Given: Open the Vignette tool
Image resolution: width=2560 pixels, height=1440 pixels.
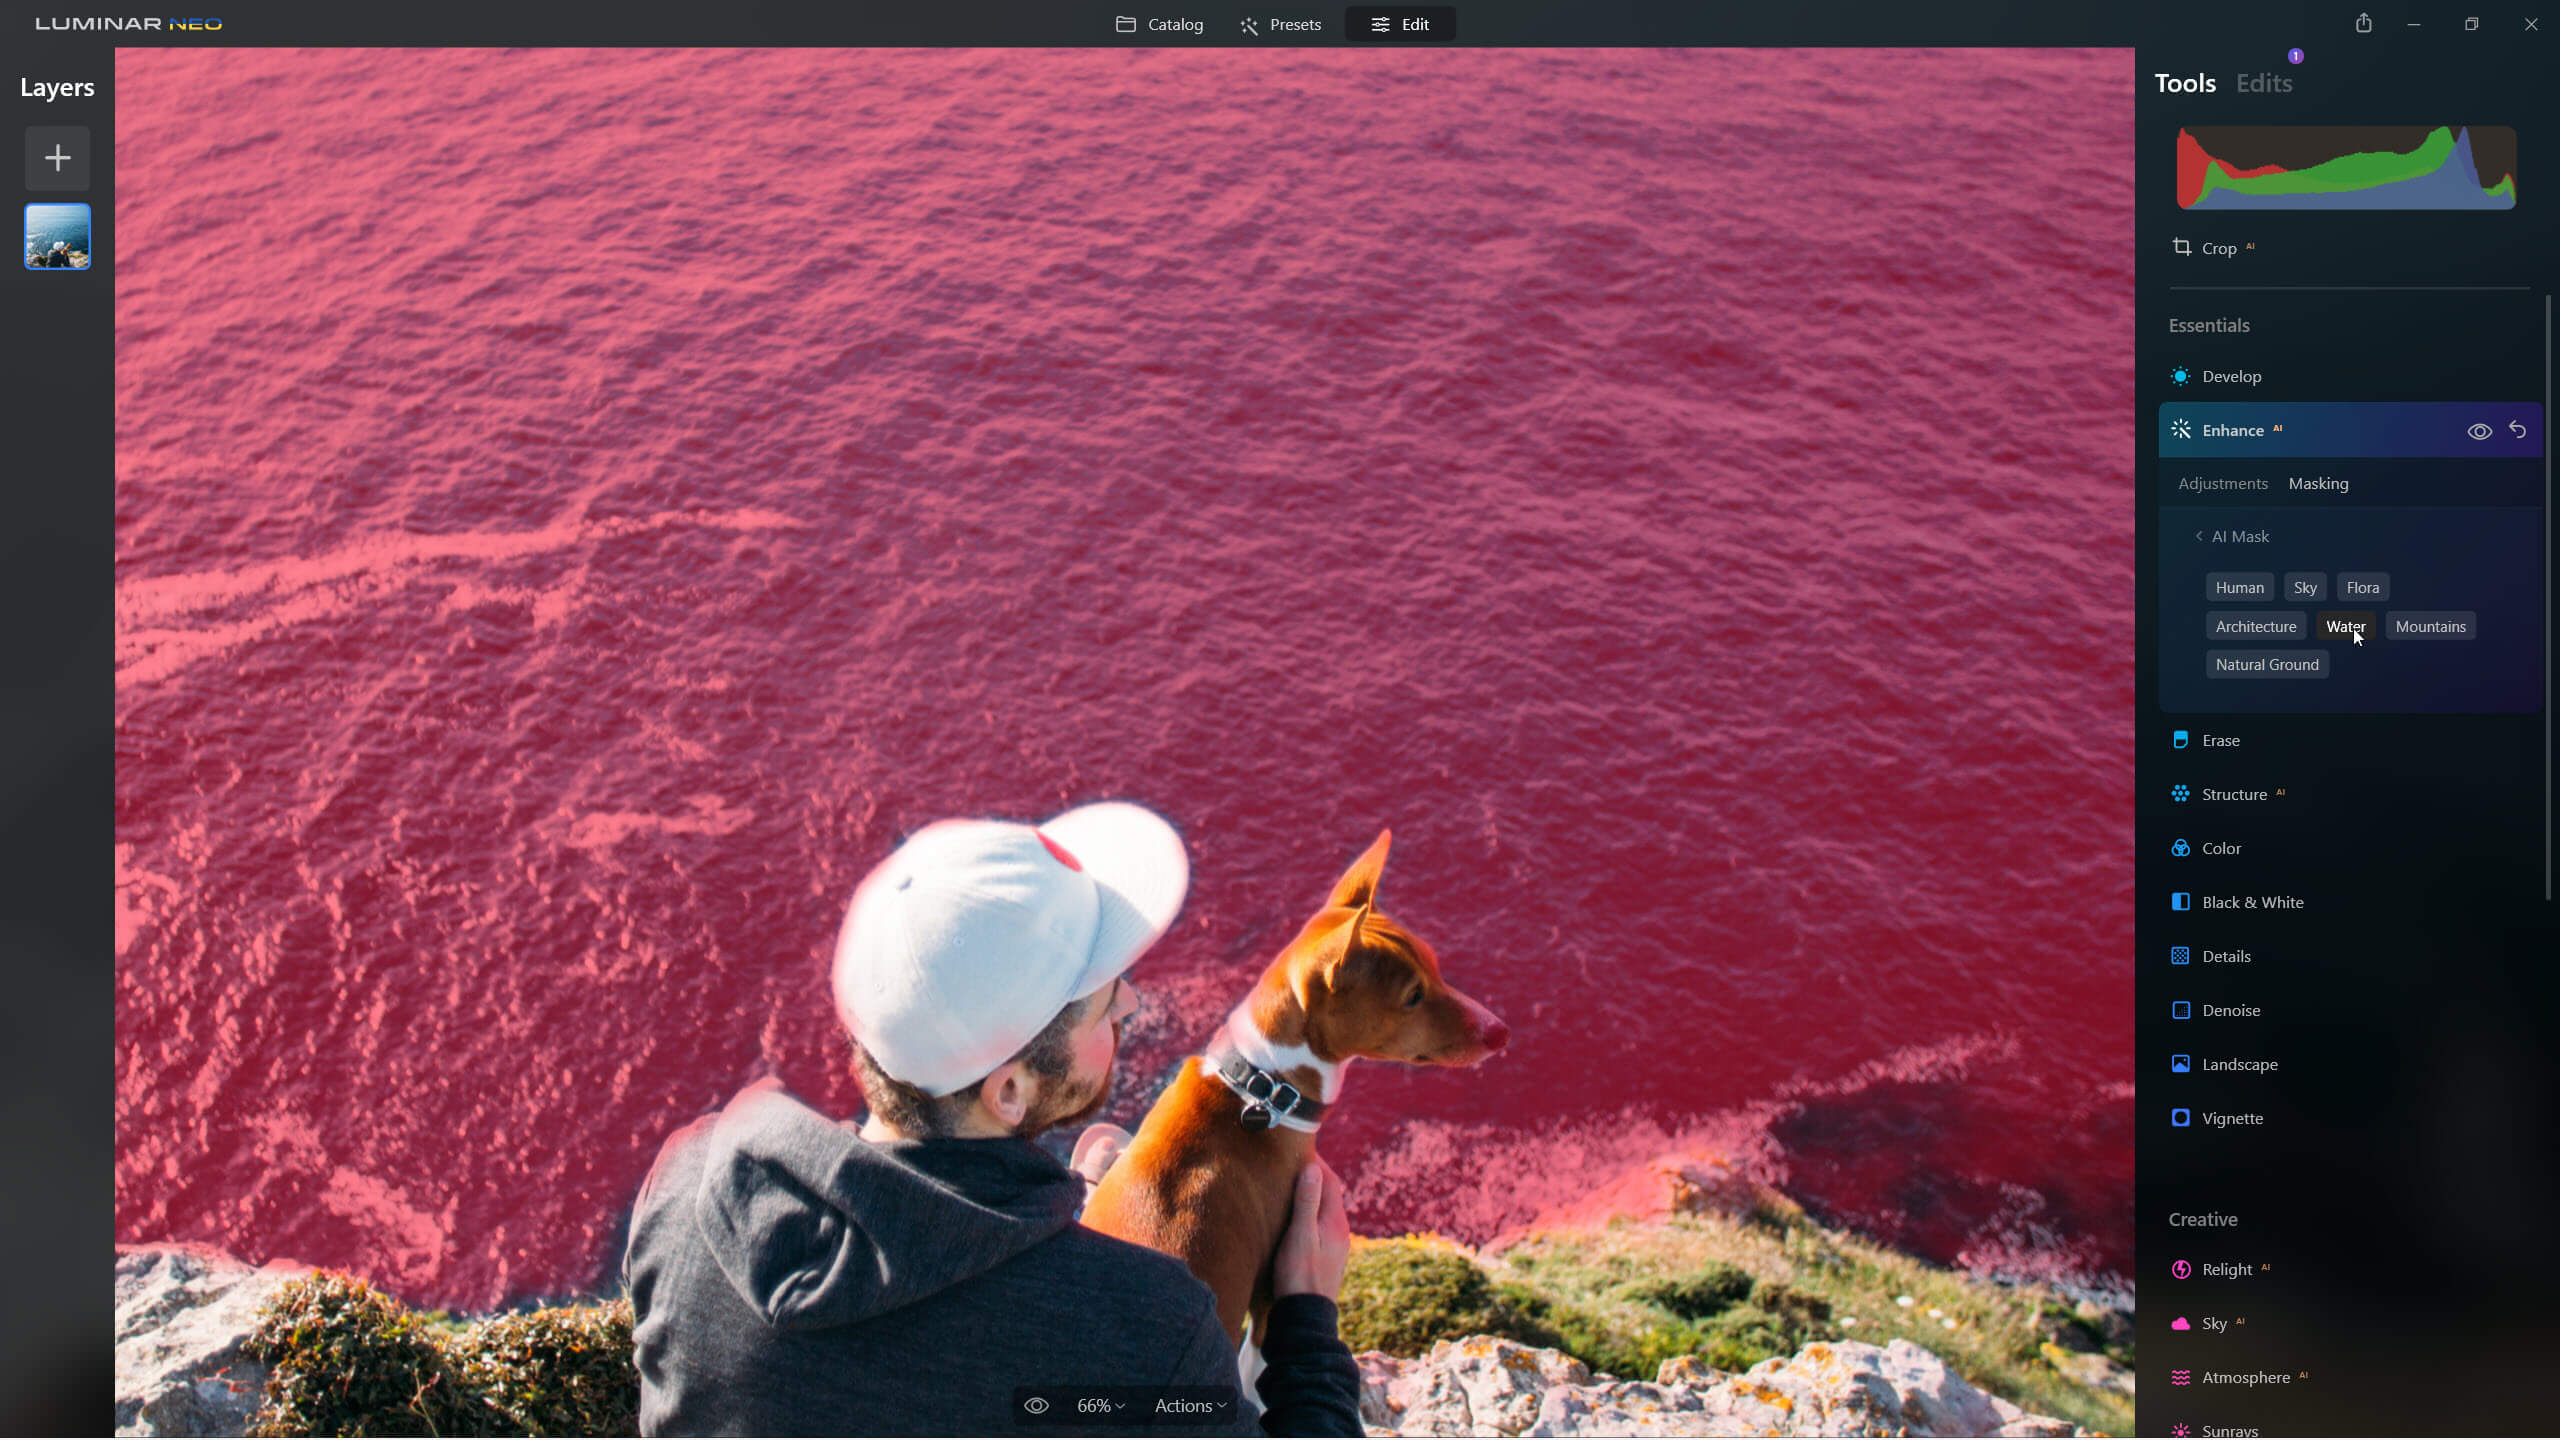Looking at the screenshot, I should click(2232, 1118).
